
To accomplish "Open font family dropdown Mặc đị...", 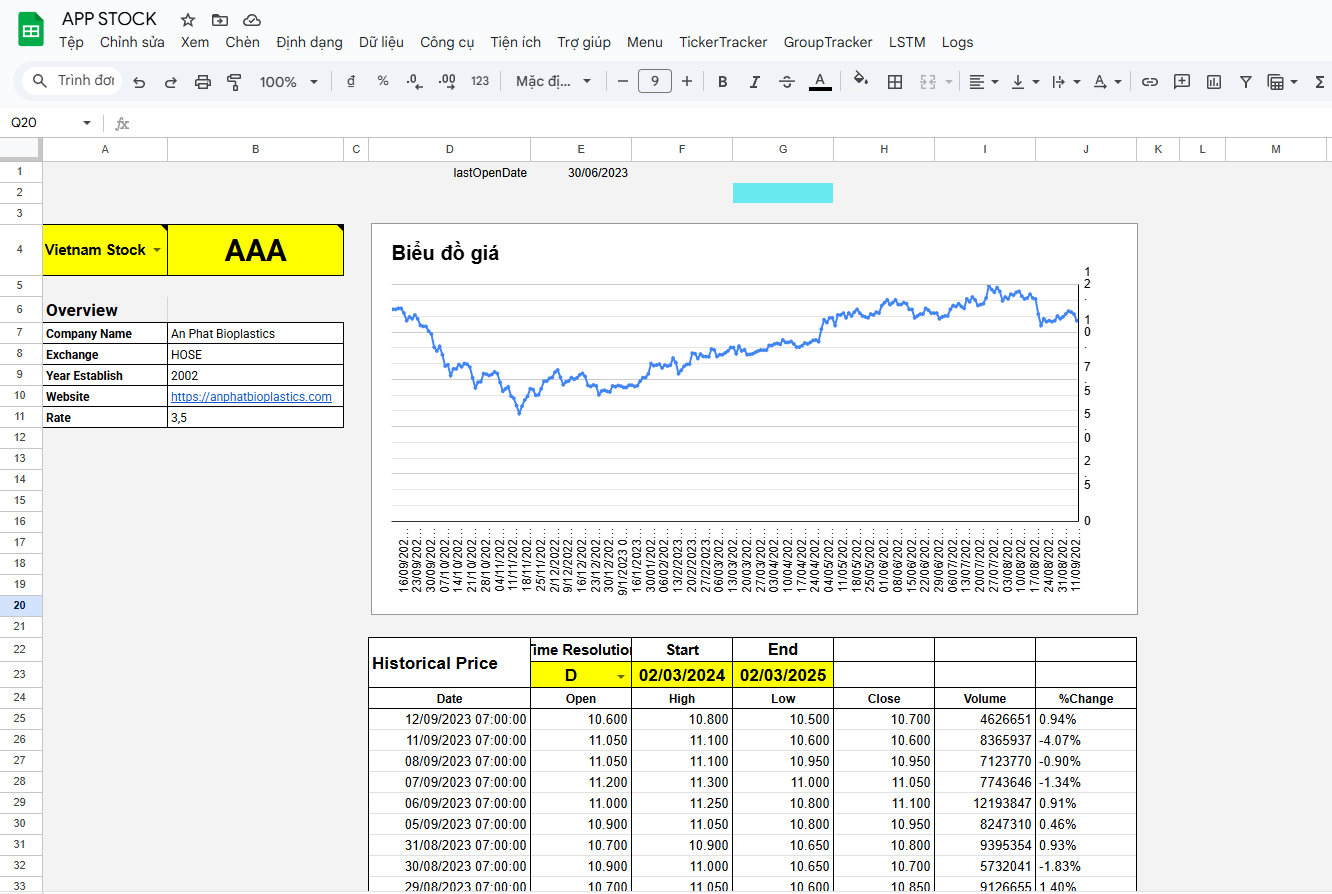I will [x=554, y=81].
